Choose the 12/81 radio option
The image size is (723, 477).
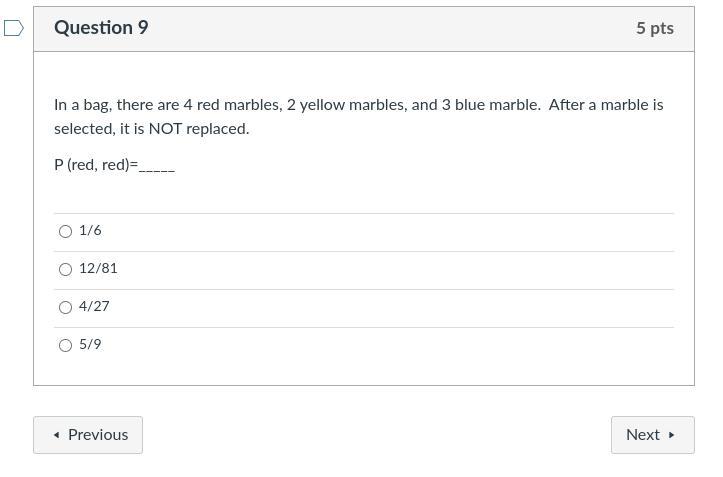(66, 269)
